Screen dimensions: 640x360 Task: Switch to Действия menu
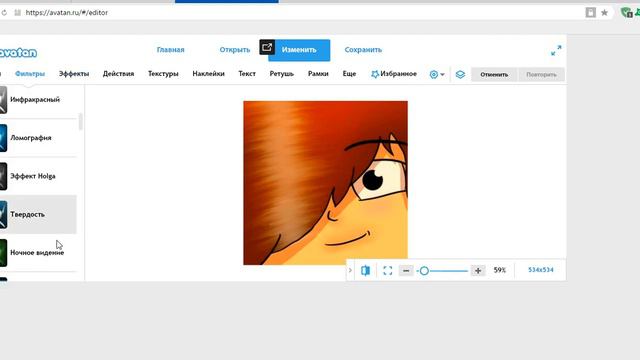(x=118, y=74)
